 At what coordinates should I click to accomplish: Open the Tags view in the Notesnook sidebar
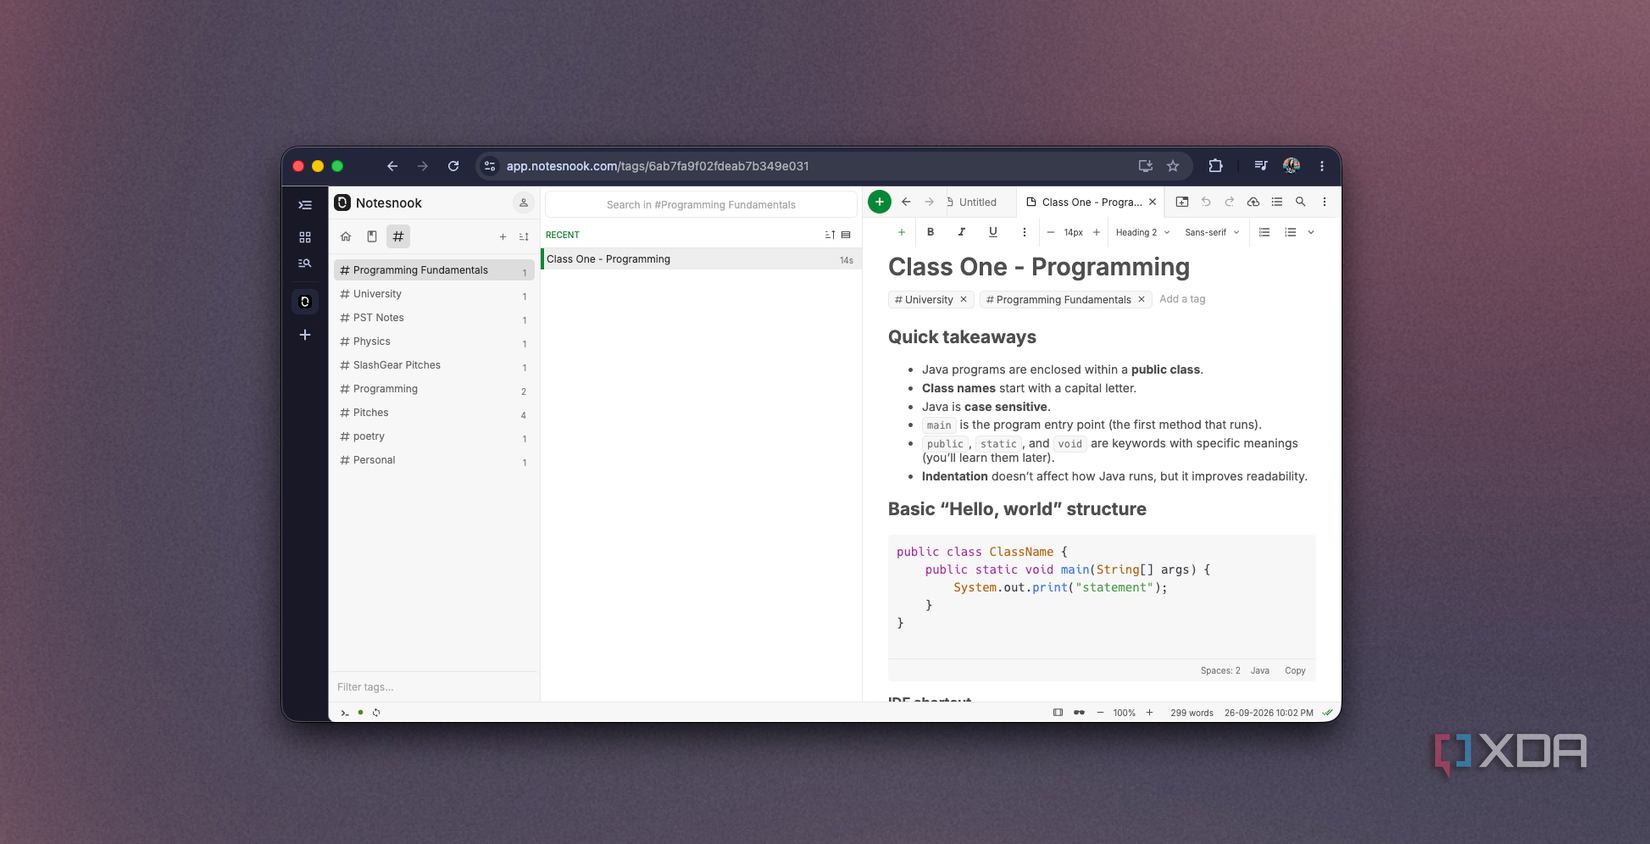click(398, 237)
